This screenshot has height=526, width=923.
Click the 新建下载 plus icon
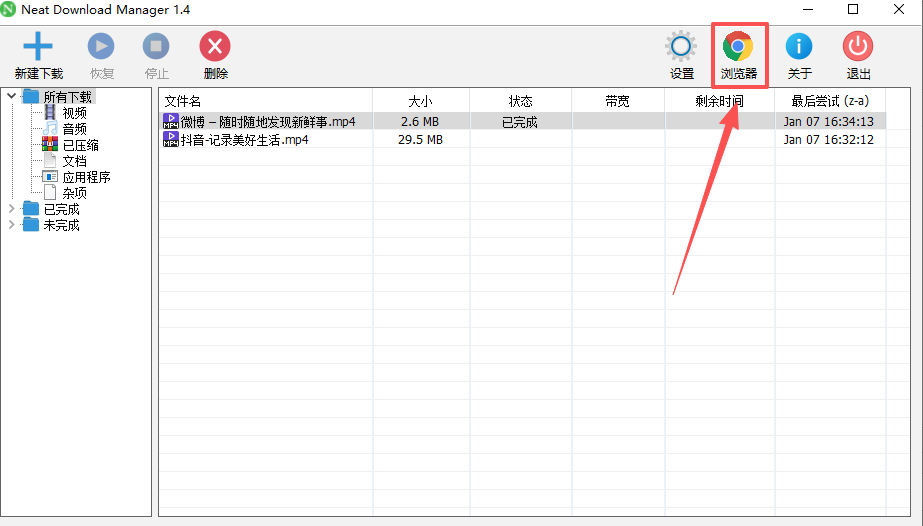click(x=38, y=46)
